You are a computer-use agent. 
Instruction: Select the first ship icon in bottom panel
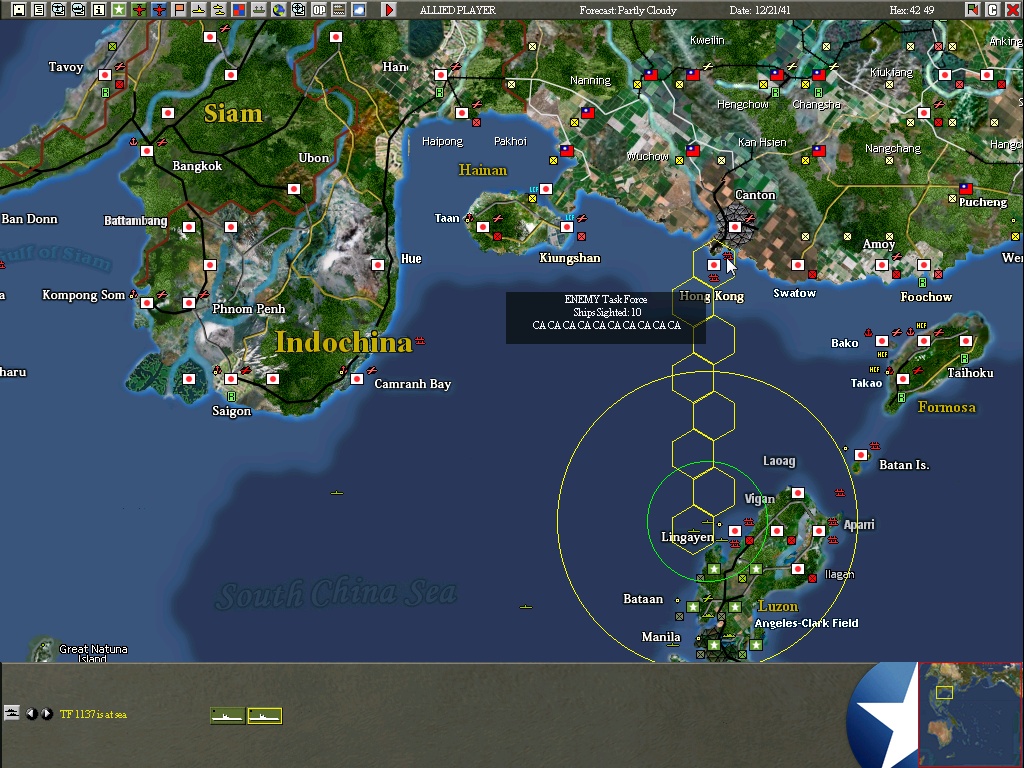pos(228,716)
